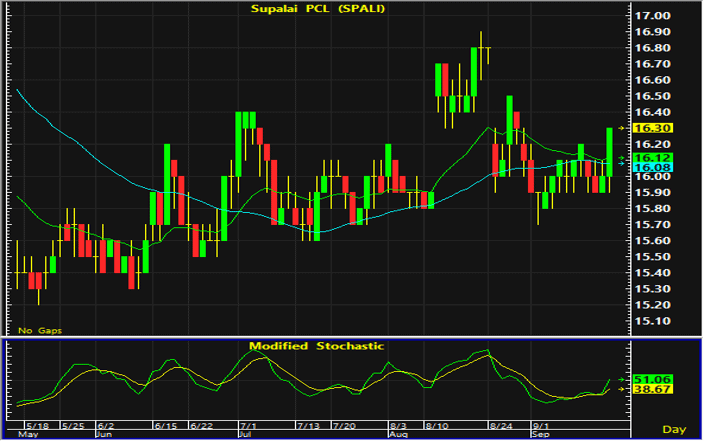Click the 16.40 price axis label
Screen dimensions: 704x441
point(652,112)
